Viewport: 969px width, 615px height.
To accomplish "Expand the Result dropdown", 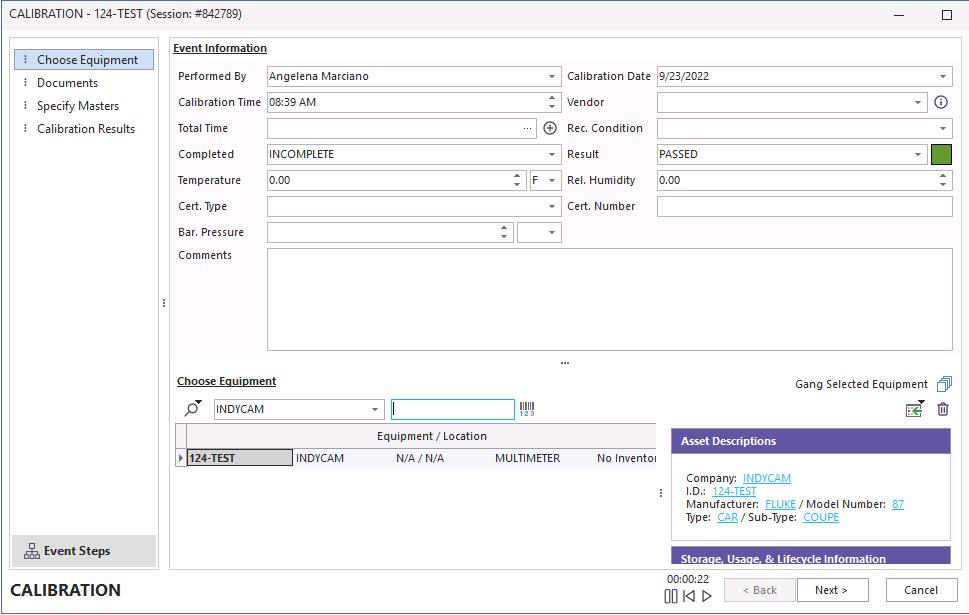I will [918, 154].
